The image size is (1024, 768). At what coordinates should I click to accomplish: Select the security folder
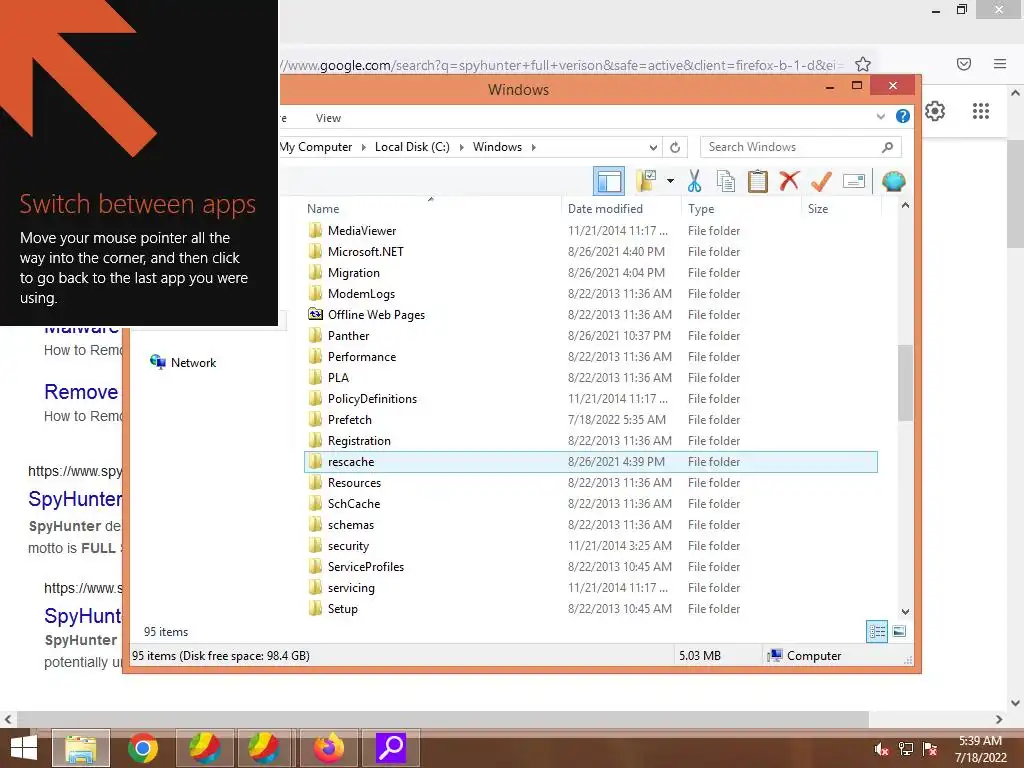point(348,545)
